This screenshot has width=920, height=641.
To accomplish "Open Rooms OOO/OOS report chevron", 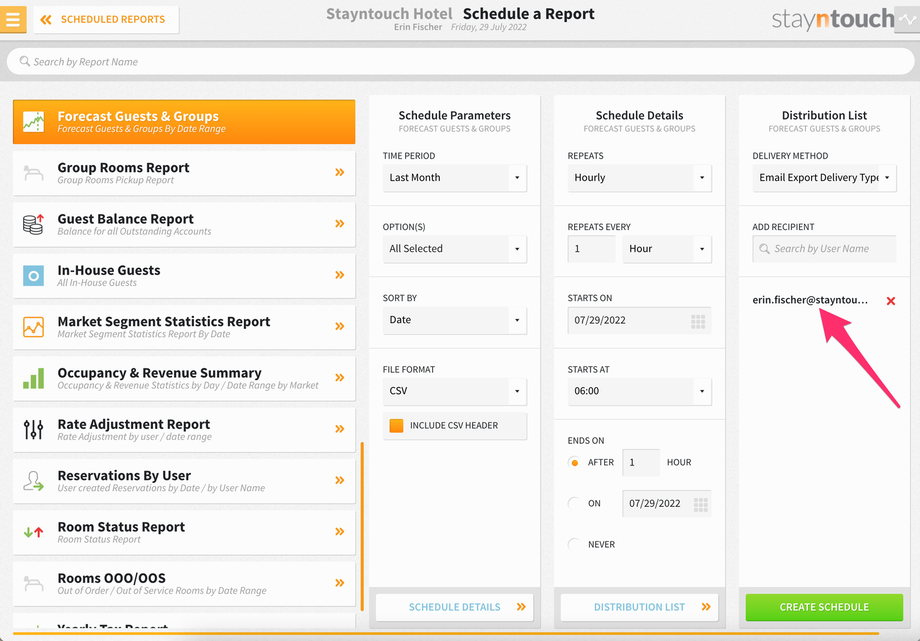I will pyautogui.click(x=340, y=583).
